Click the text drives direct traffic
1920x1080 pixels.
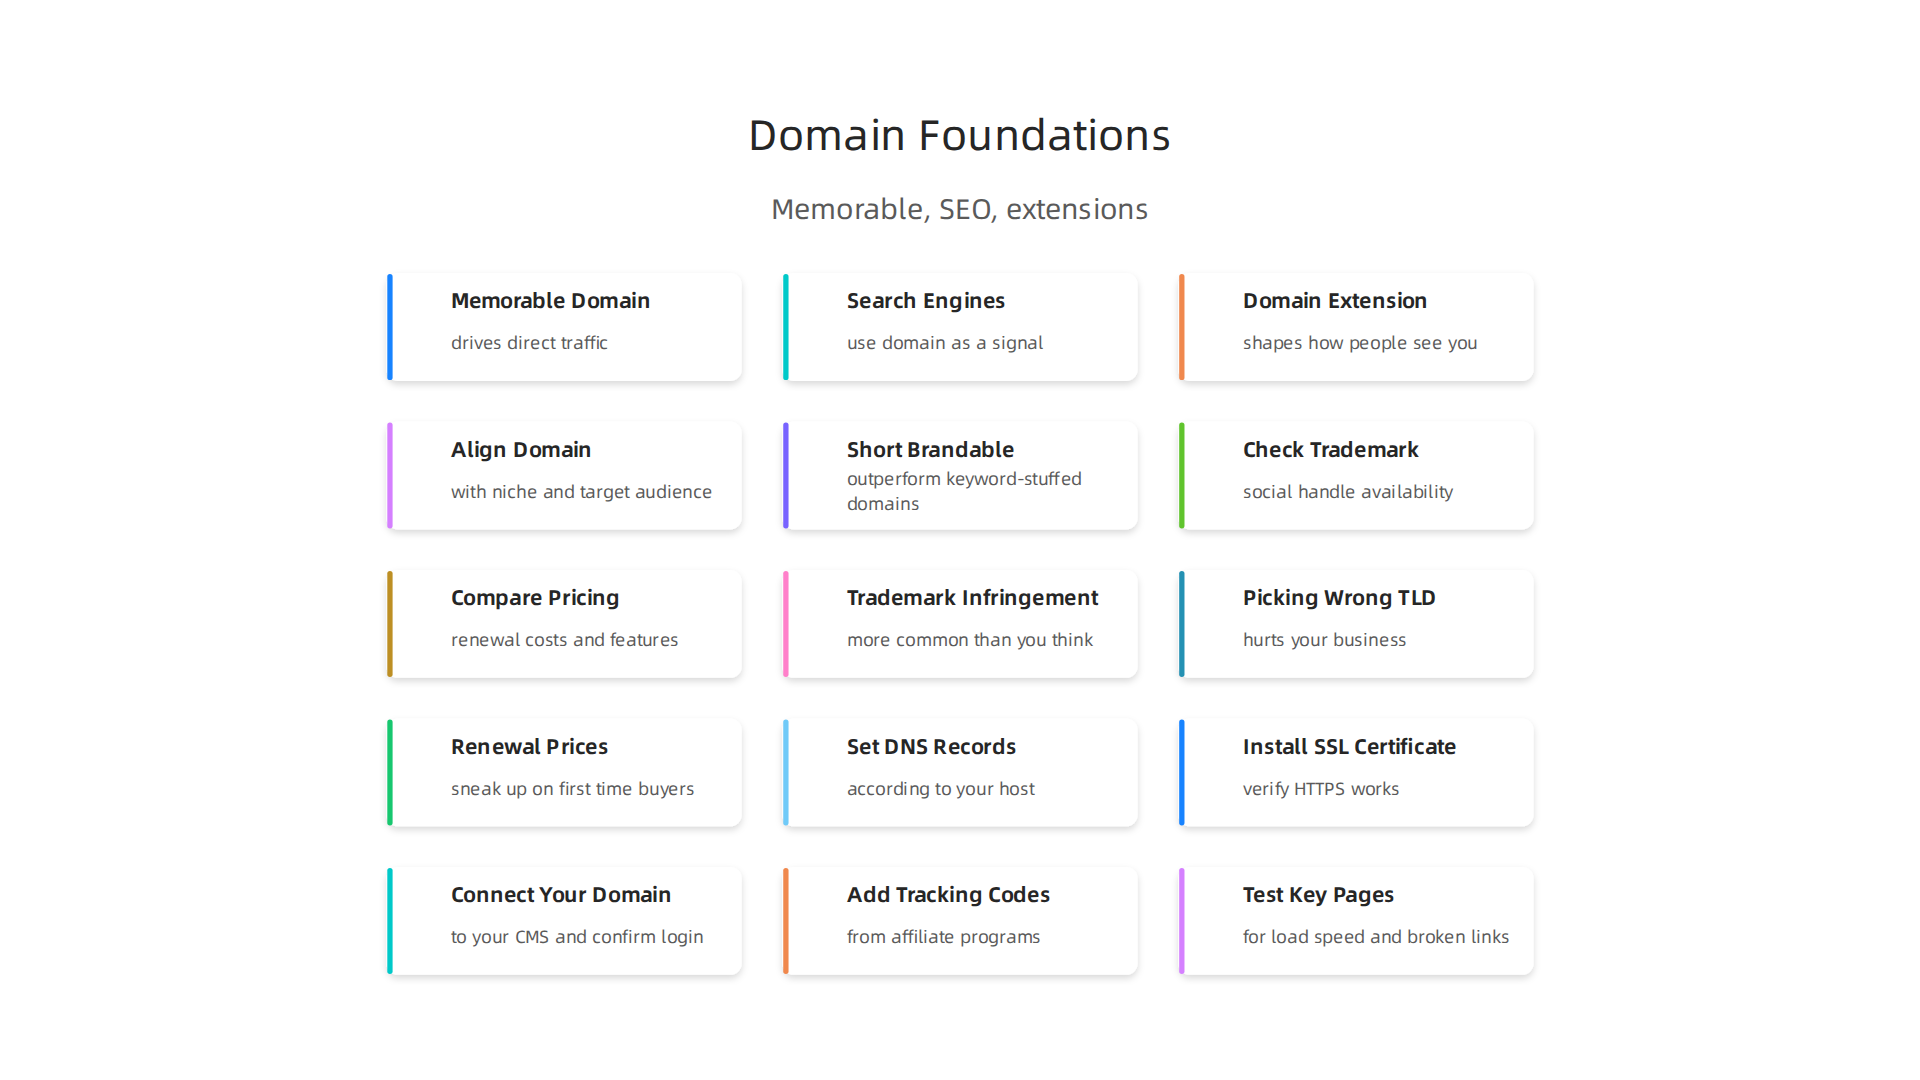529,343
